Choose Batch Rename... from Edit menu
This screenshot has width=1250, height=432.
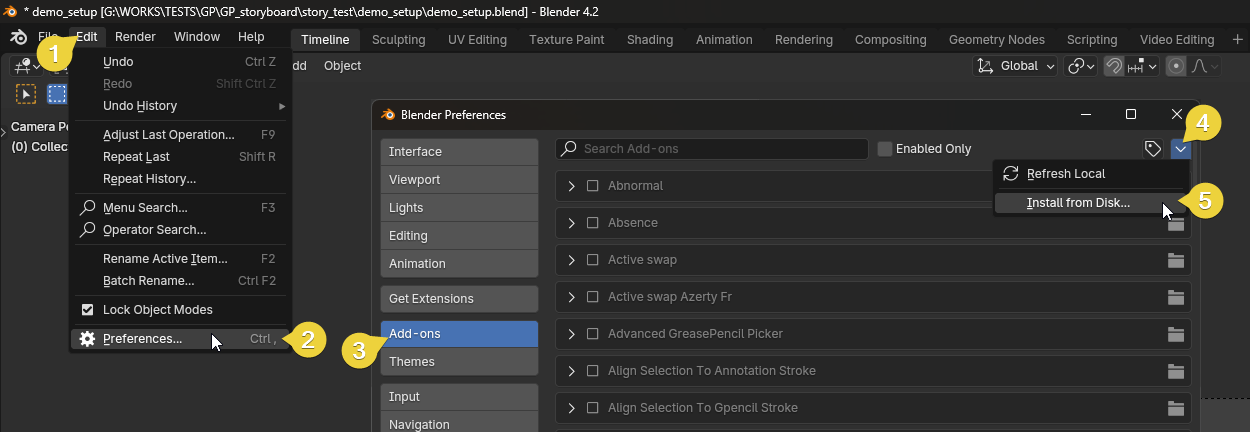tap(181, 281)
